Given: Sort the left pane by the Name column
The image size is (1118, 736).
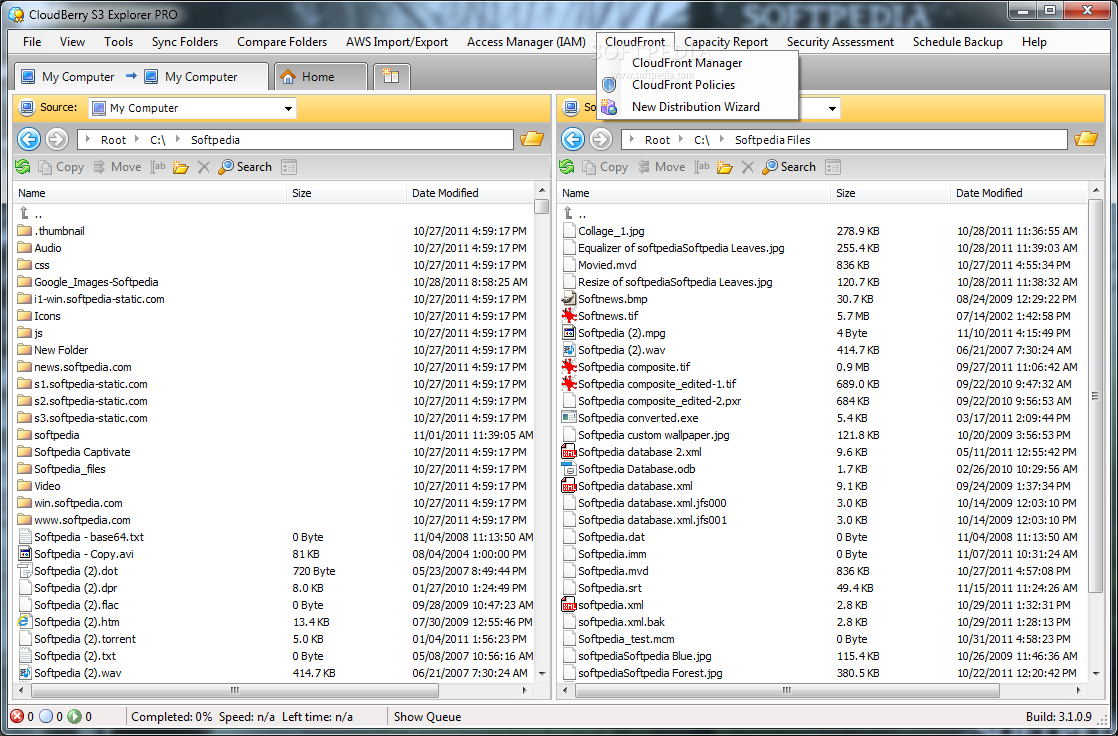Looking at the screenshot, I should pos(150,193).
